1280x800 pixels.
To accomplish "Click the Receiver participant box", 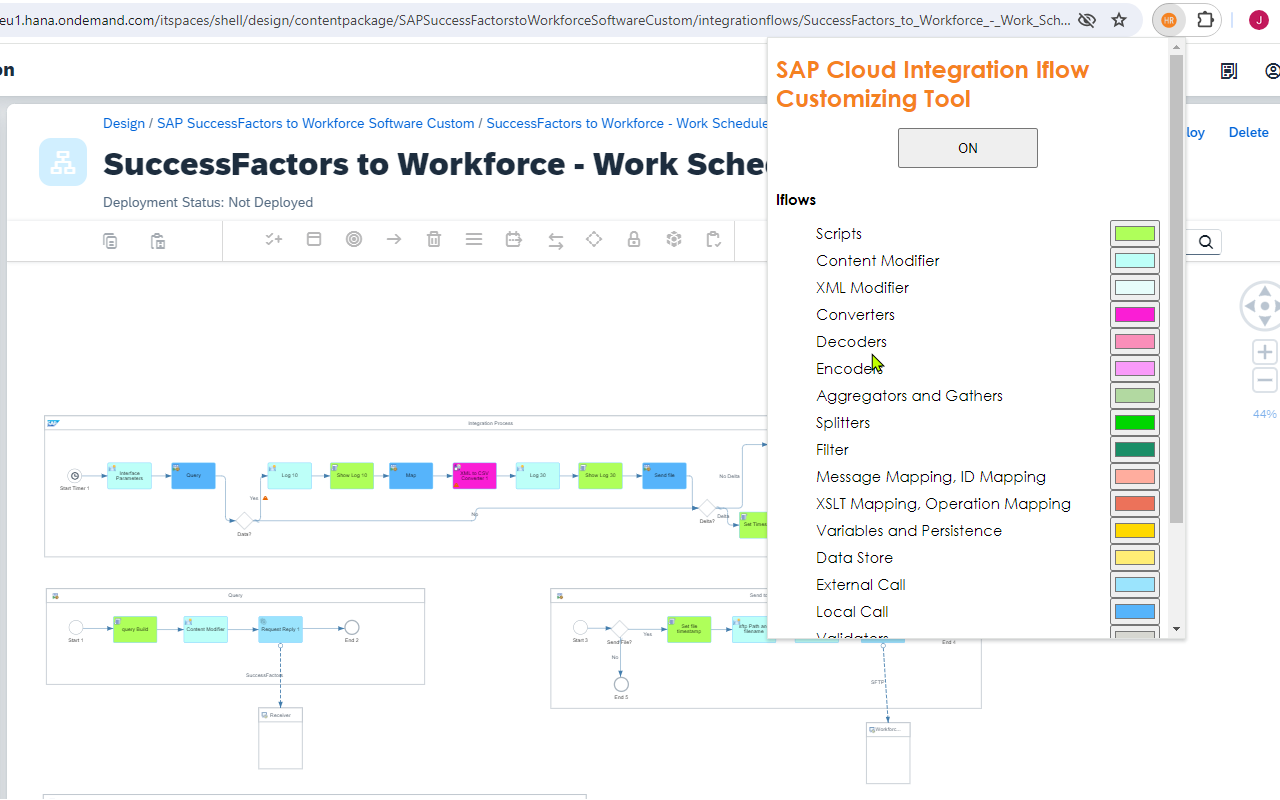I will click(x=280, y=738).
